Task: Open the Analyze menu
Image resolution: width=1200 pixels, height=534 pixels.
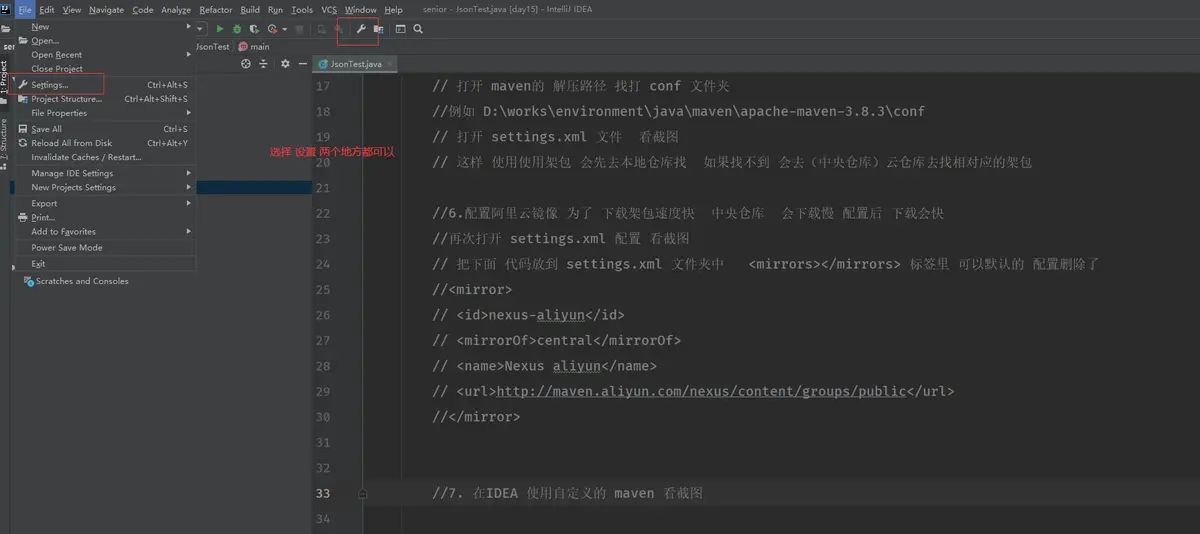Action: coord(176,10)
